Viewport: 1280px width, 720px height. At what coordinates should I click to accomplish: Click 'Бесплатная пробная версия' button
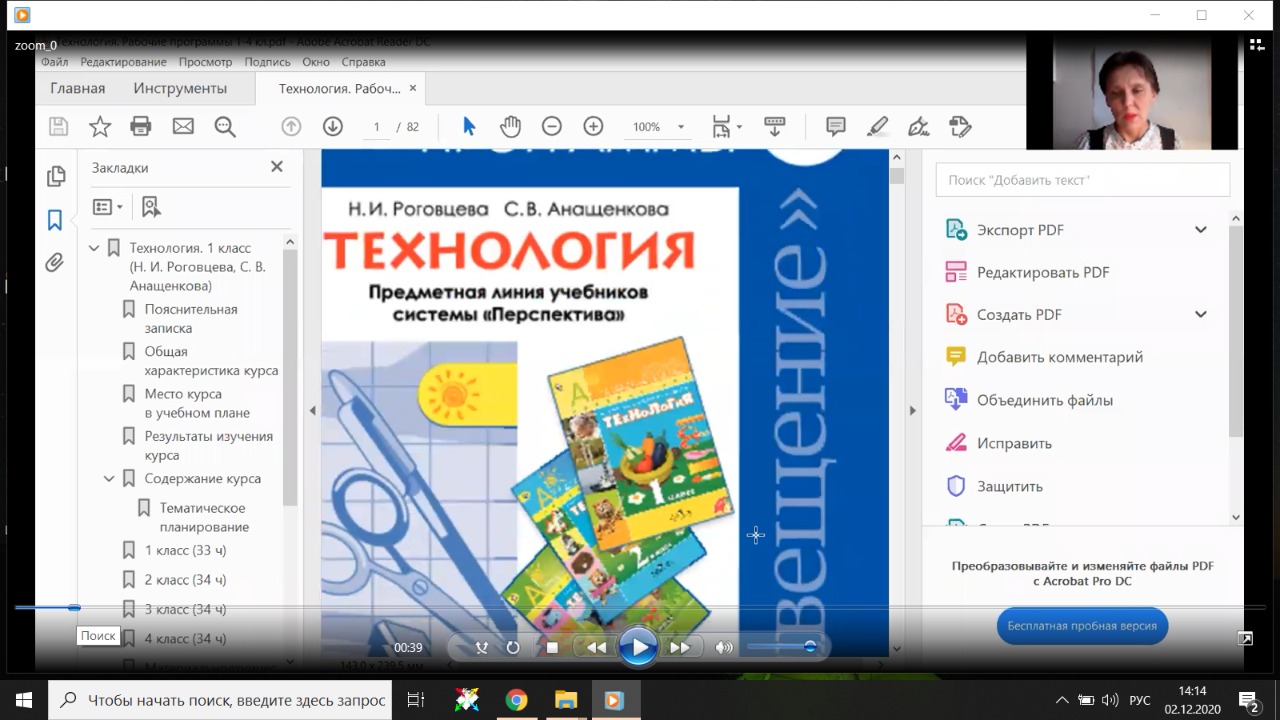pyautogui.click(x=1082, y=626)
